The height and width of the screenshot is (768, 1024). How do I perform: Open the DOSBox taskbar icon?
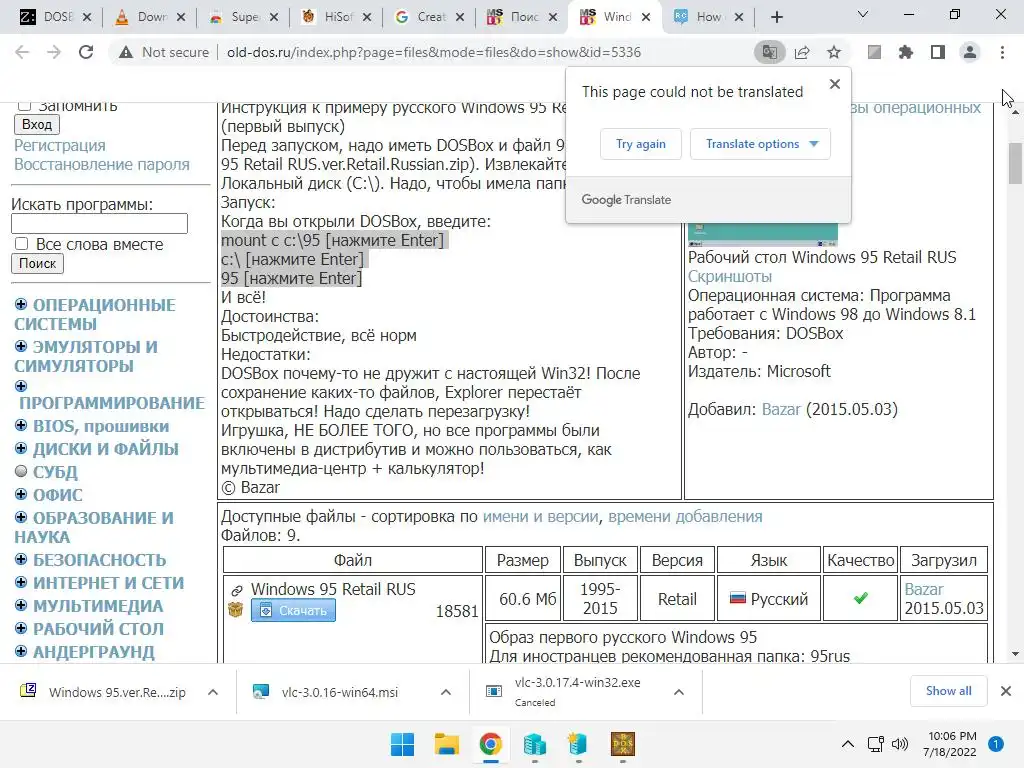point(622,744)
